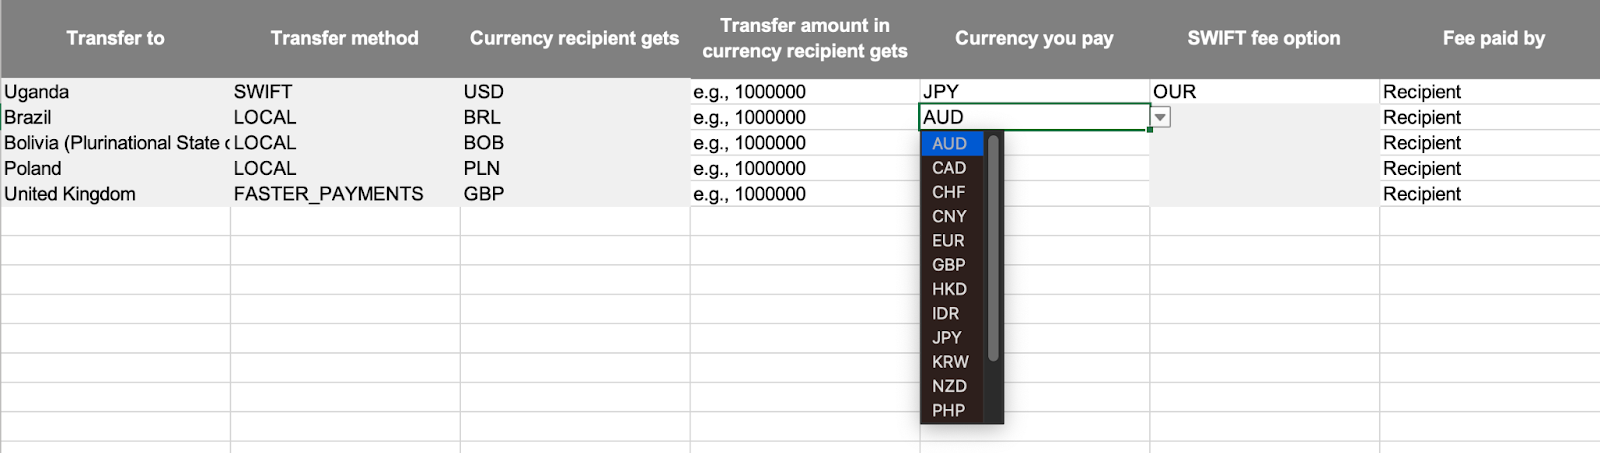The image size is (1600, 453).
Task: Choose IDR from the dropdown
Action: tap(952, 313)
